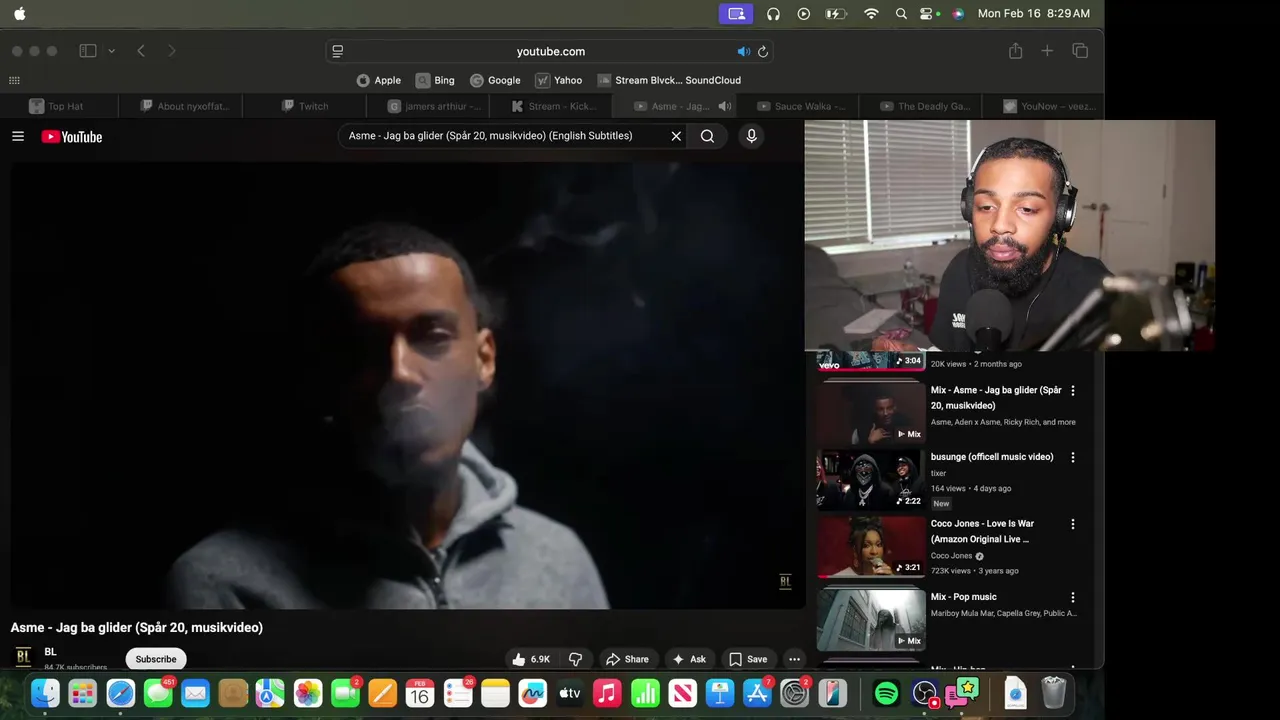Open Finder from the Dock

[x=45, y=693]
